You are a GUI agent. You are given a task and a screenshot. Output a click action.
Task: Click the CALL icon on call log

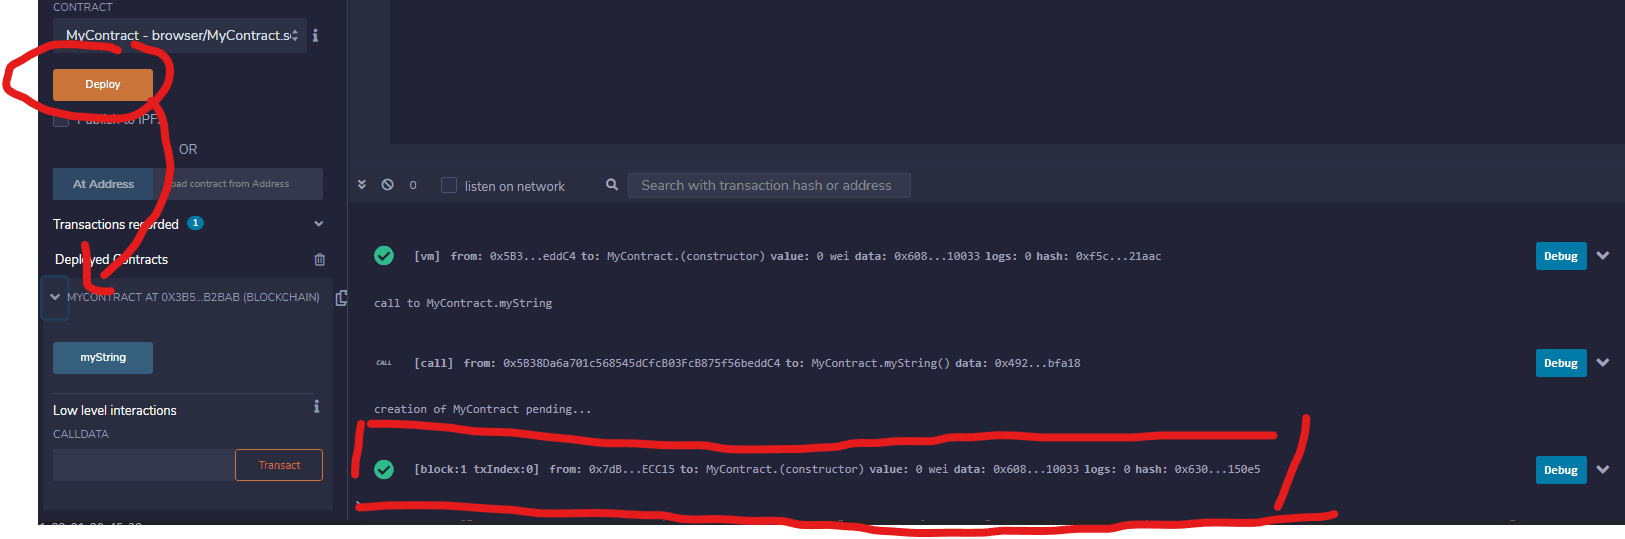pos(384,363)
